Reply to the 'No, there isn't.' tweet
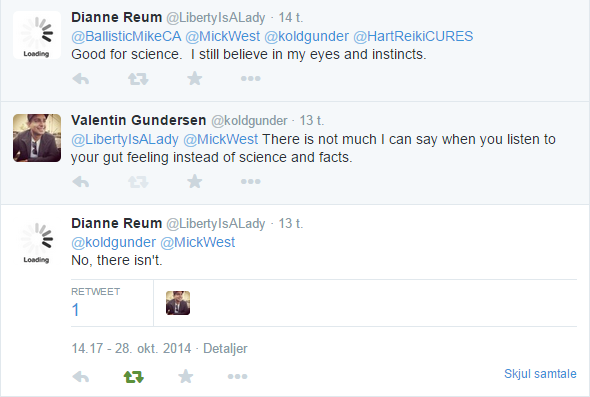This screenshot has height=397, width=590. [x=81, y=376]
